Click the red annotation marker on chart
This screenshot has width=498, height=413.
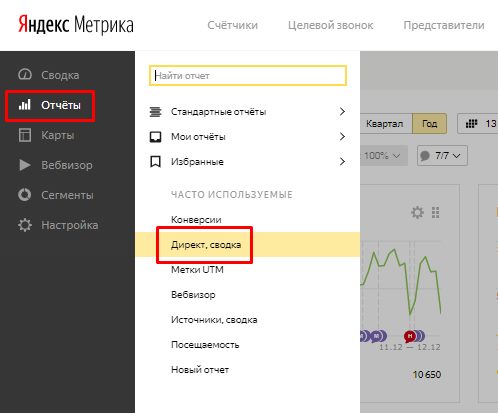(410, 336)
